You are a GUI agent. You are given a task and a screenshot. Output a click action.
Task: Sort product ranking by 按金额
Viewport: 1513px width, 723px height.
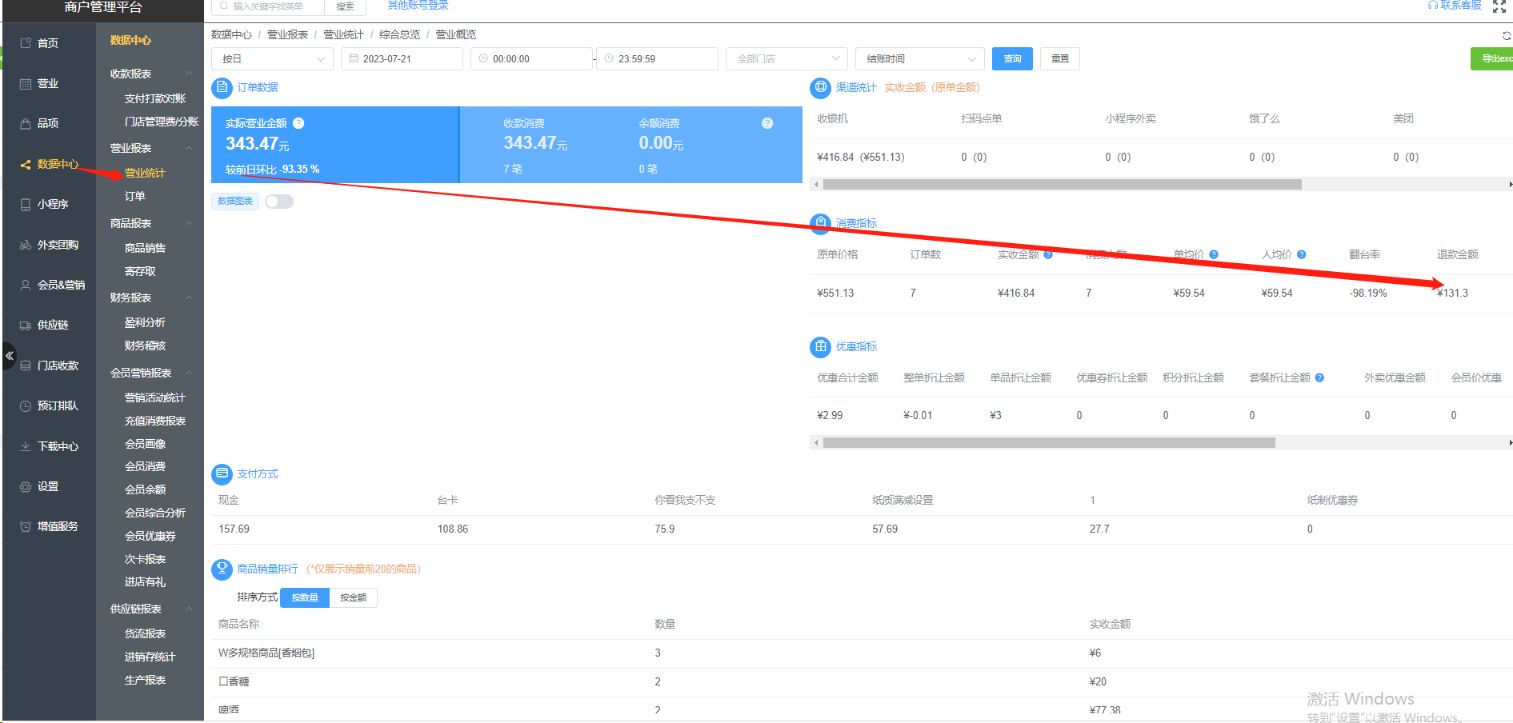point(353,597)
